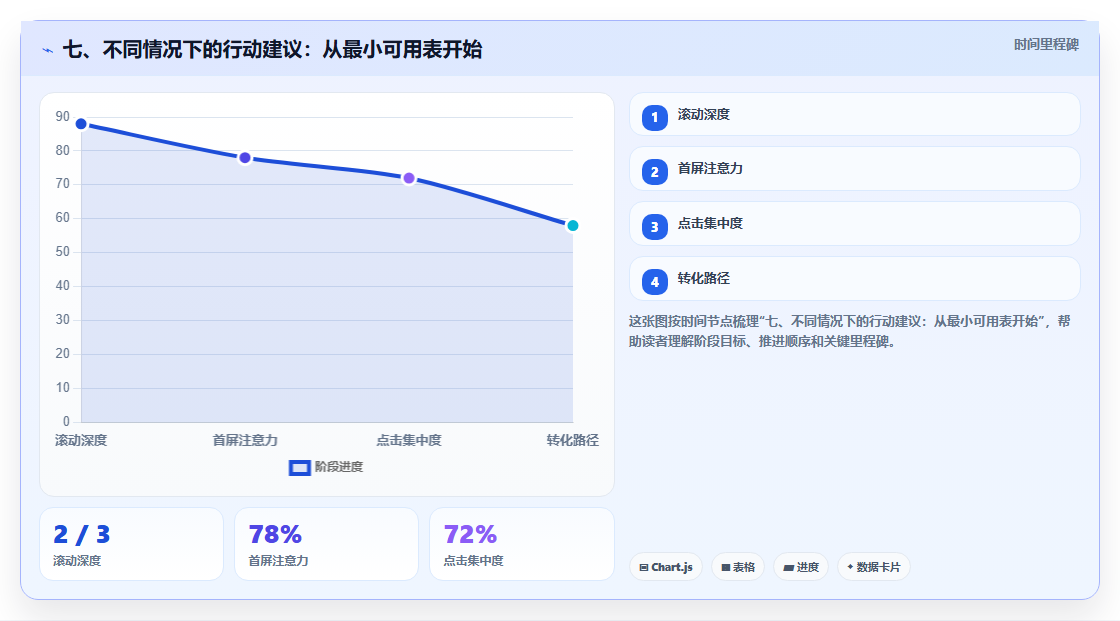
Task: Click the number 1 badge for 滚动深度
Action: [654, 117]
